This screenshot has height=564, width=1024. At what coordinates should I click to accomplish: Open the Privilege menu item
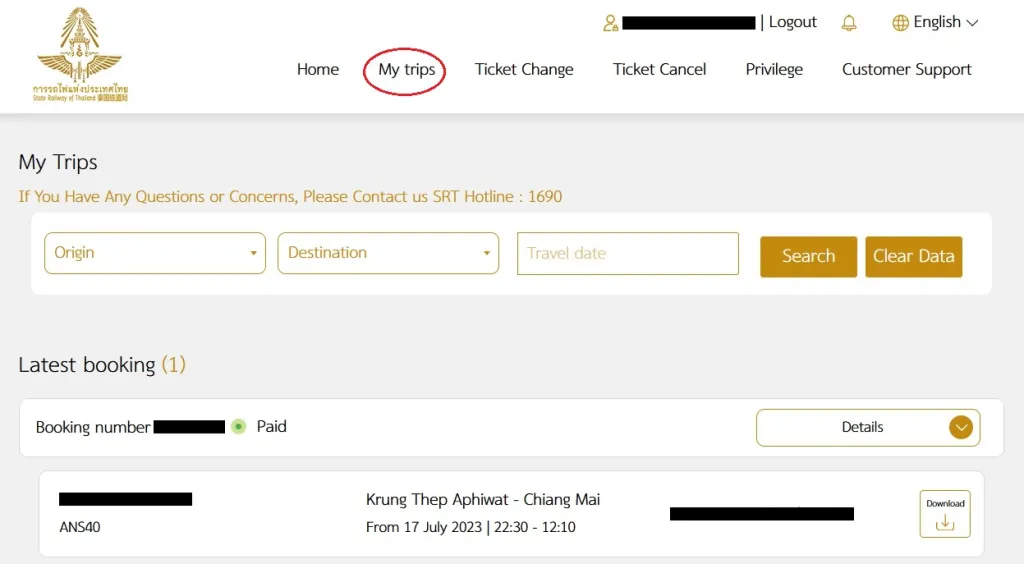click(774, 69)
